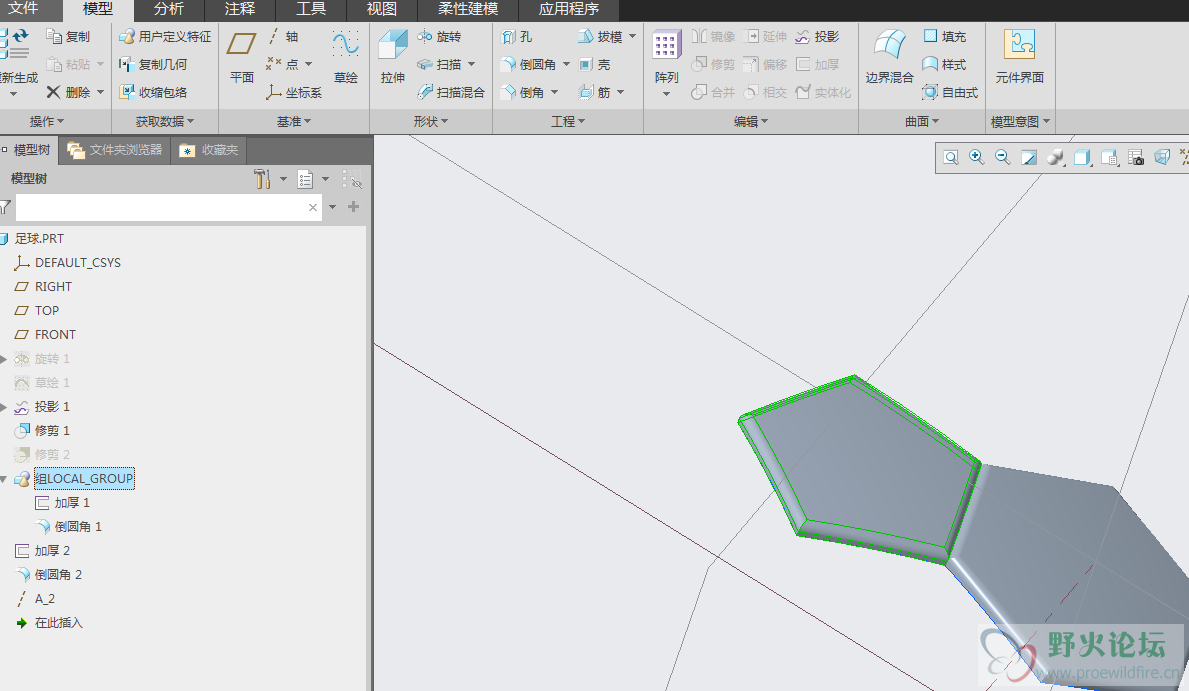The width and height of the screenshot is (1189, 691).
Task: Select Copy Geometry (复制几何)
Action: pyautogui.click(x=153, y=64)
